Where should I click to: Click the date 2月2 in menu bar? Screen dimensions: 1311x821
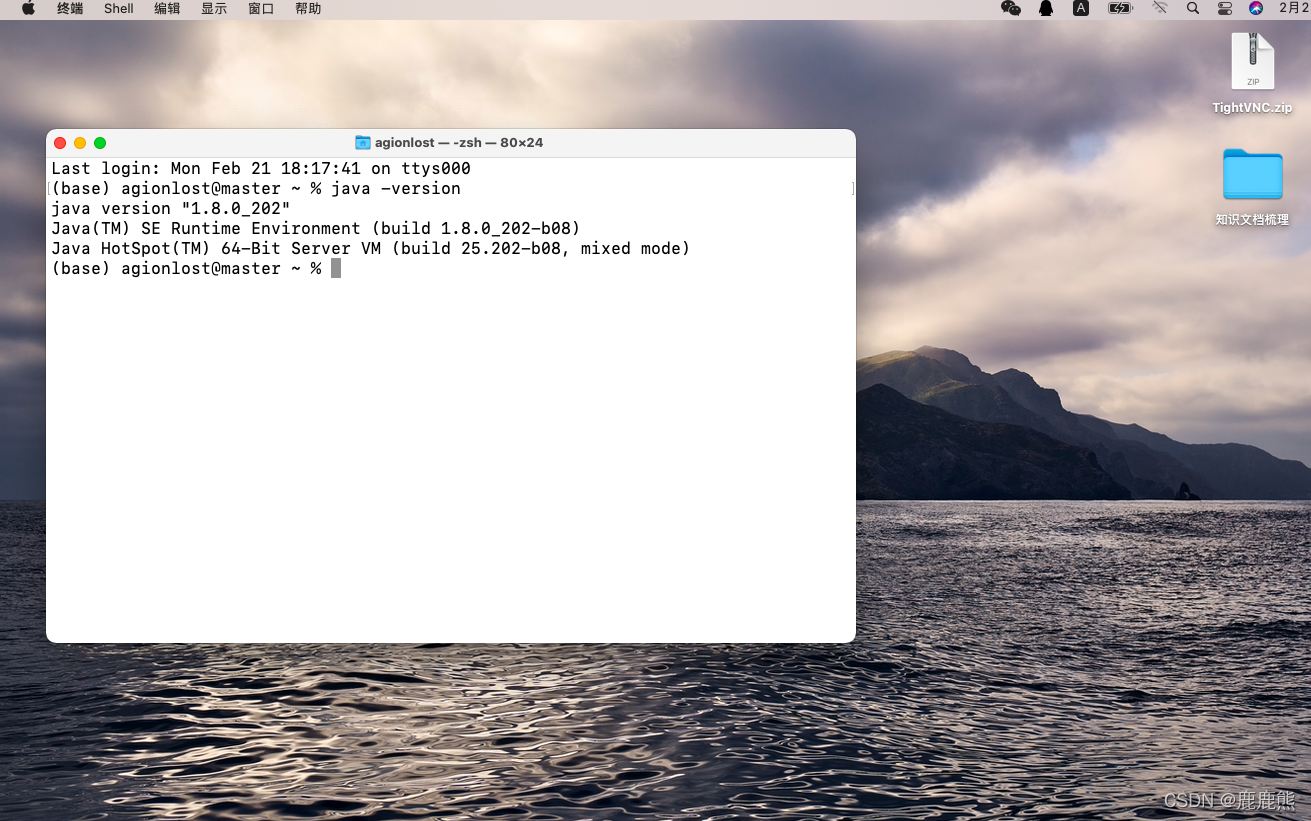[1292, 8]
